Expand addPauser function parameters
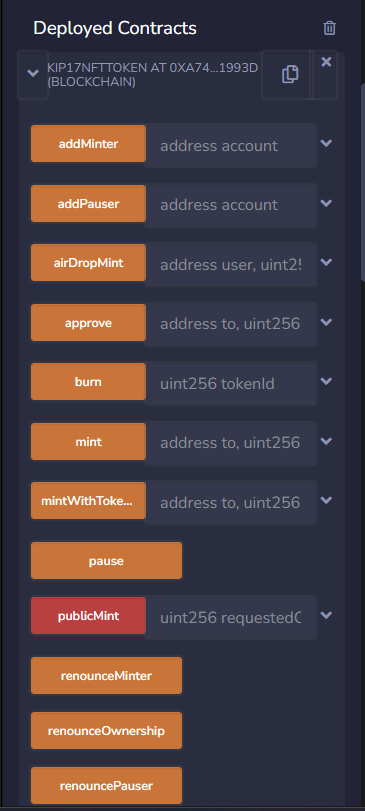The image size is (365, 811). [x=326, y=203]
